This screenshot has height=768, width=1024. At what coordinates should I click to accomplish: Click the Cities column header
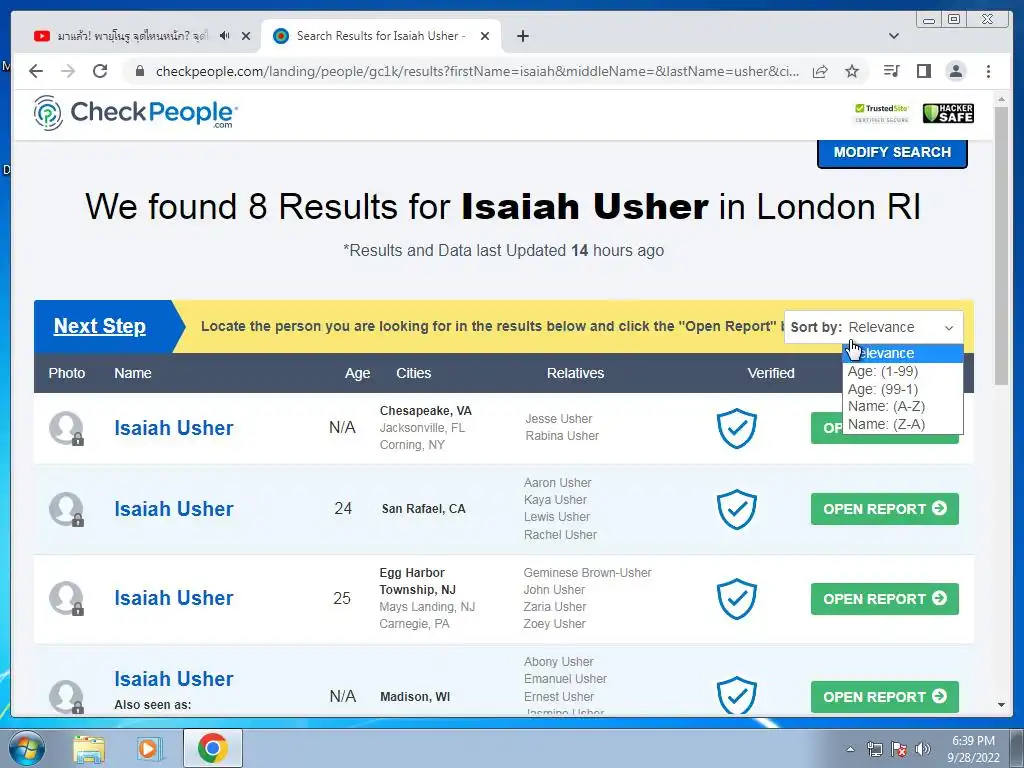click(x=413, y=373)
